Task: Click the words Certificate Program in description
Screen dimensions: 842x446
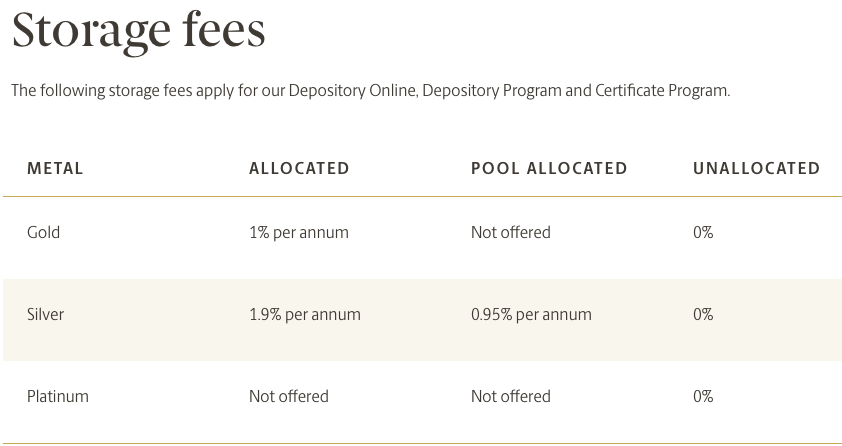Action: coord(661,91)
